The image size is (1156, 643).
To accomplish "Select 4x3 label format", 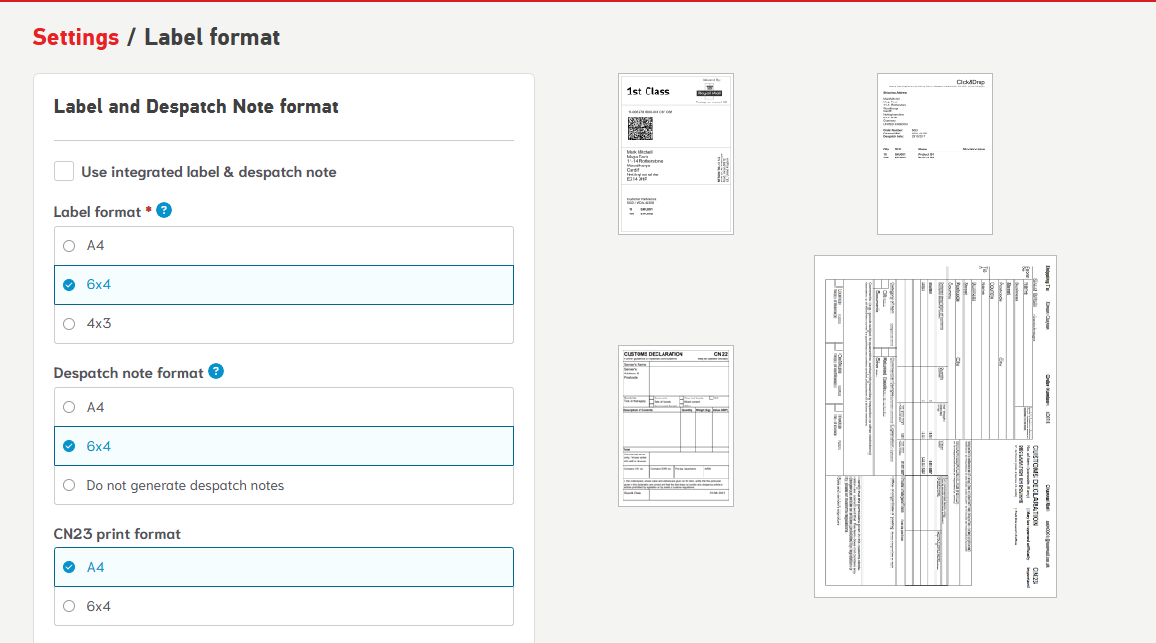I will click(x=68, y=324).
